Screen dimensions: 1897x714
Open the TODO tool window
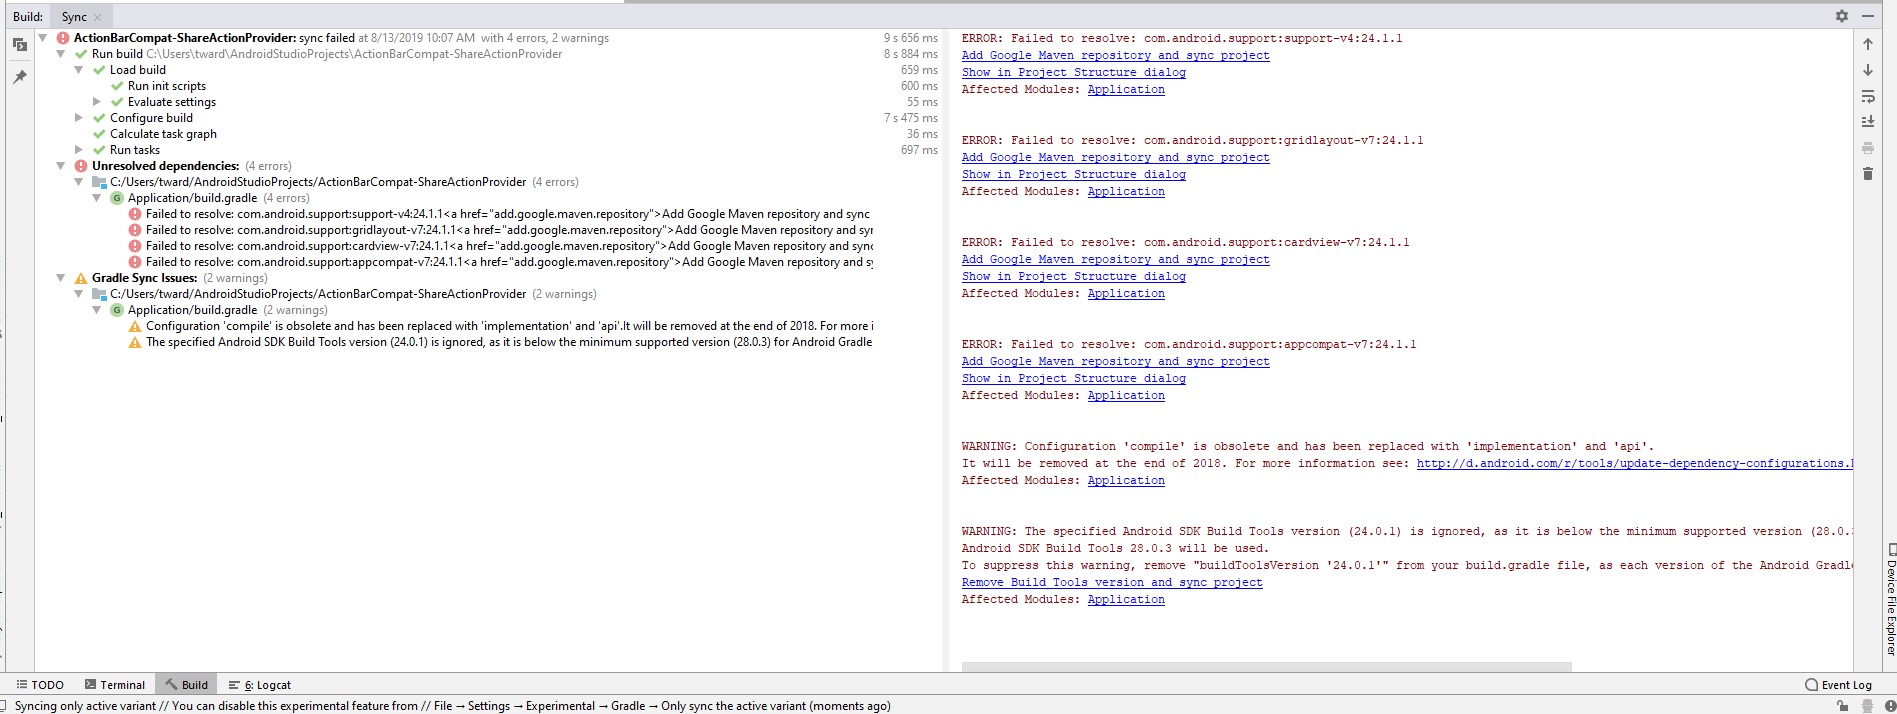click(40, 685)
